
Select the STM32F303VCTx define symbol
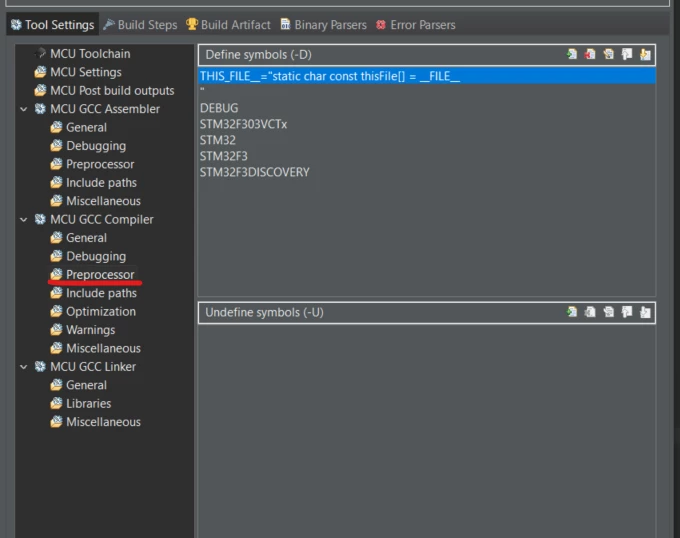[243, 124]
